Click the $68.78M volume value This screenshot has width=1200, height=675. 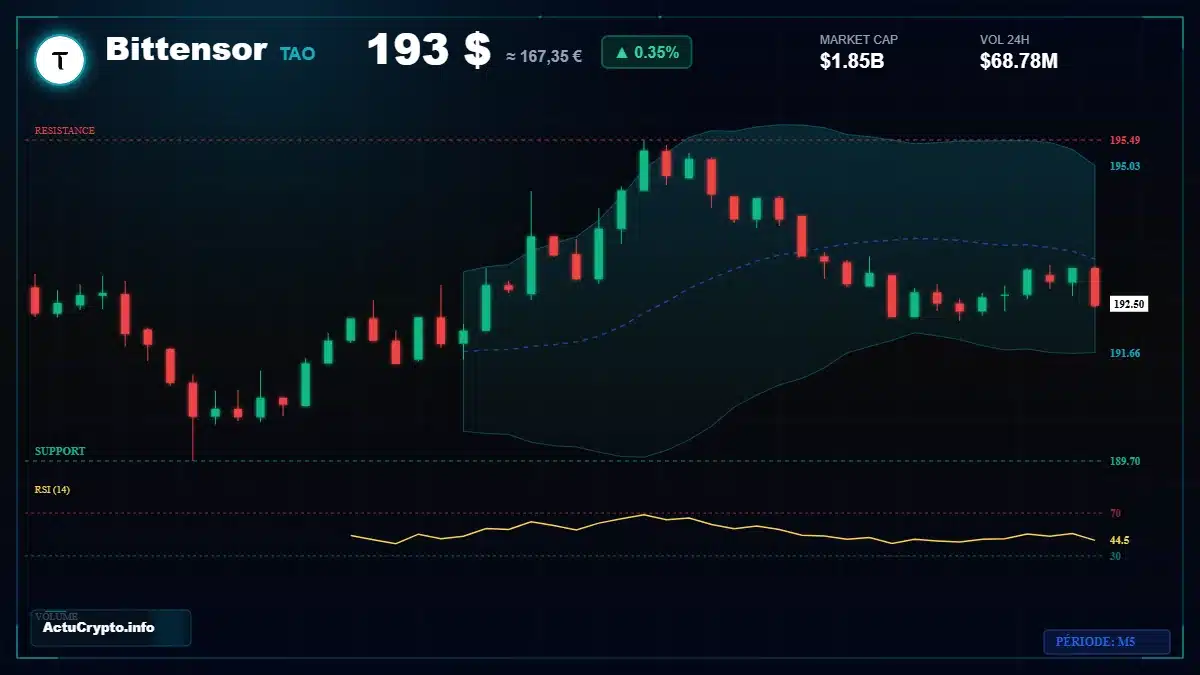point(1019,61)
